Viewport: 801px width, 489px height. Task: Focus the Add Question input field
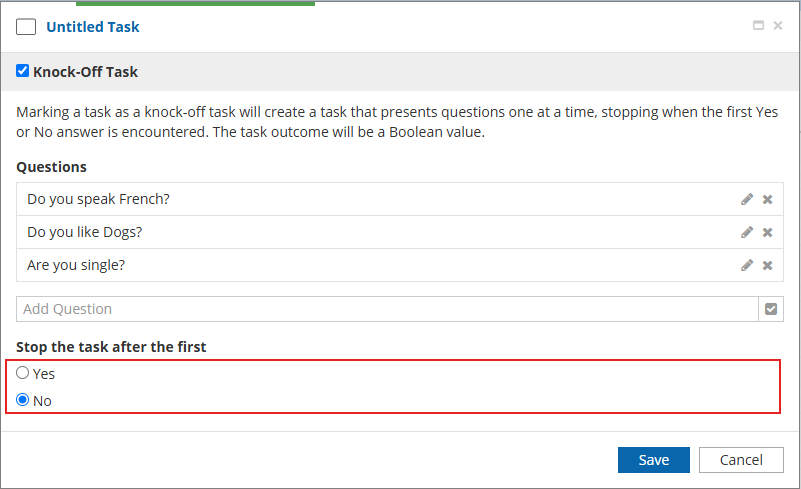[386, 309]
